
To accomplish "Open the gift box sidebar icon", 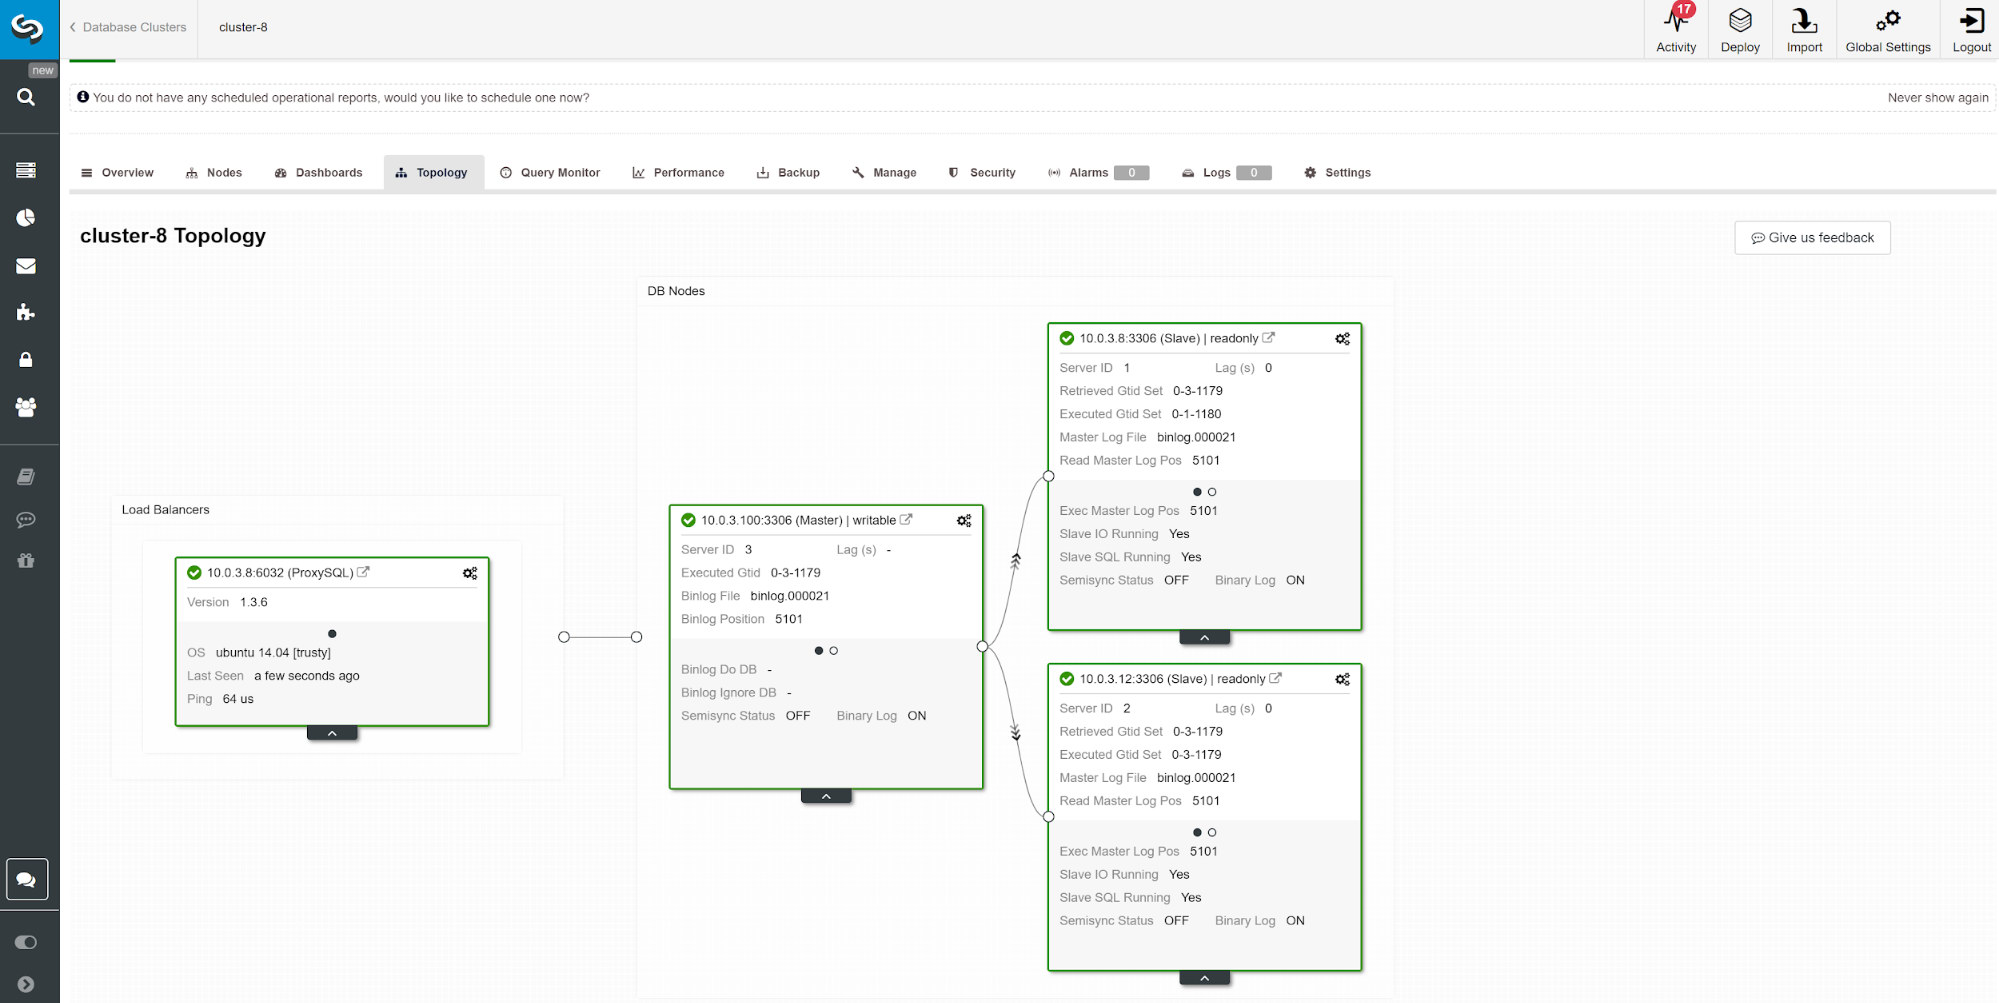I will tap(26, 561).
